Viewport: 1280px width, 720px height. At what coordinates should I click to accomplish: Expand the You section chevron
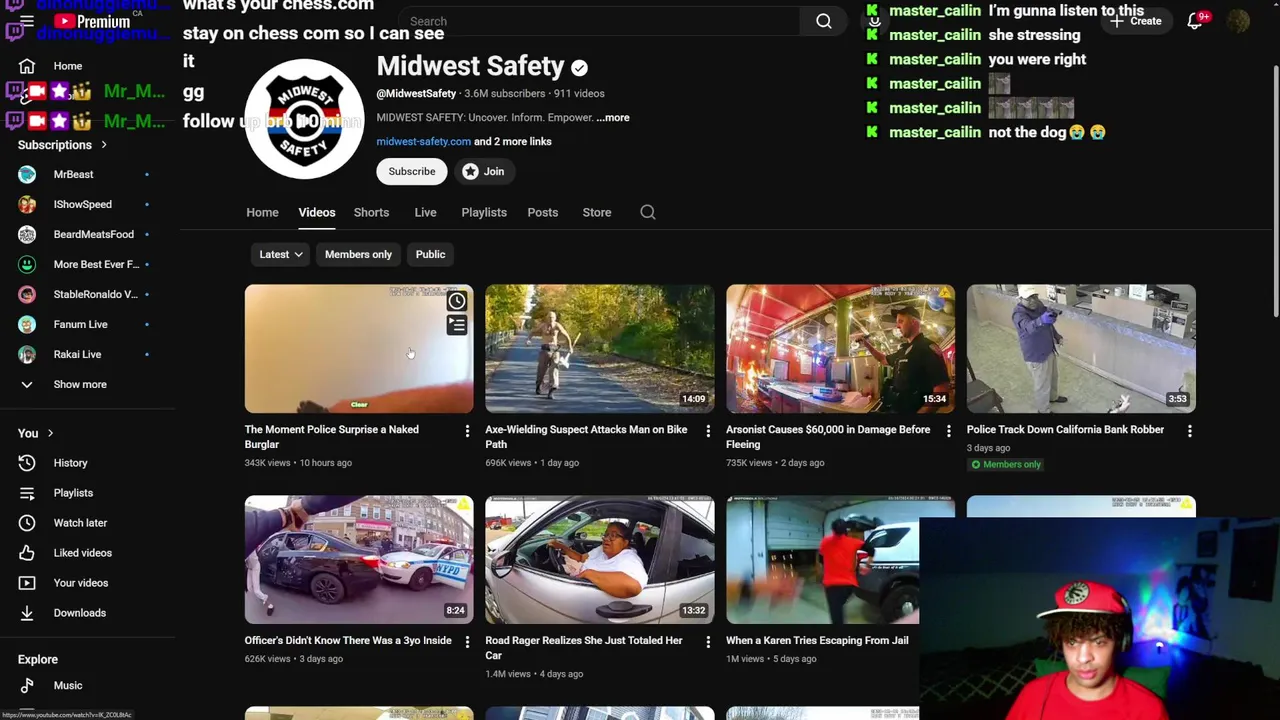(50, 433)
